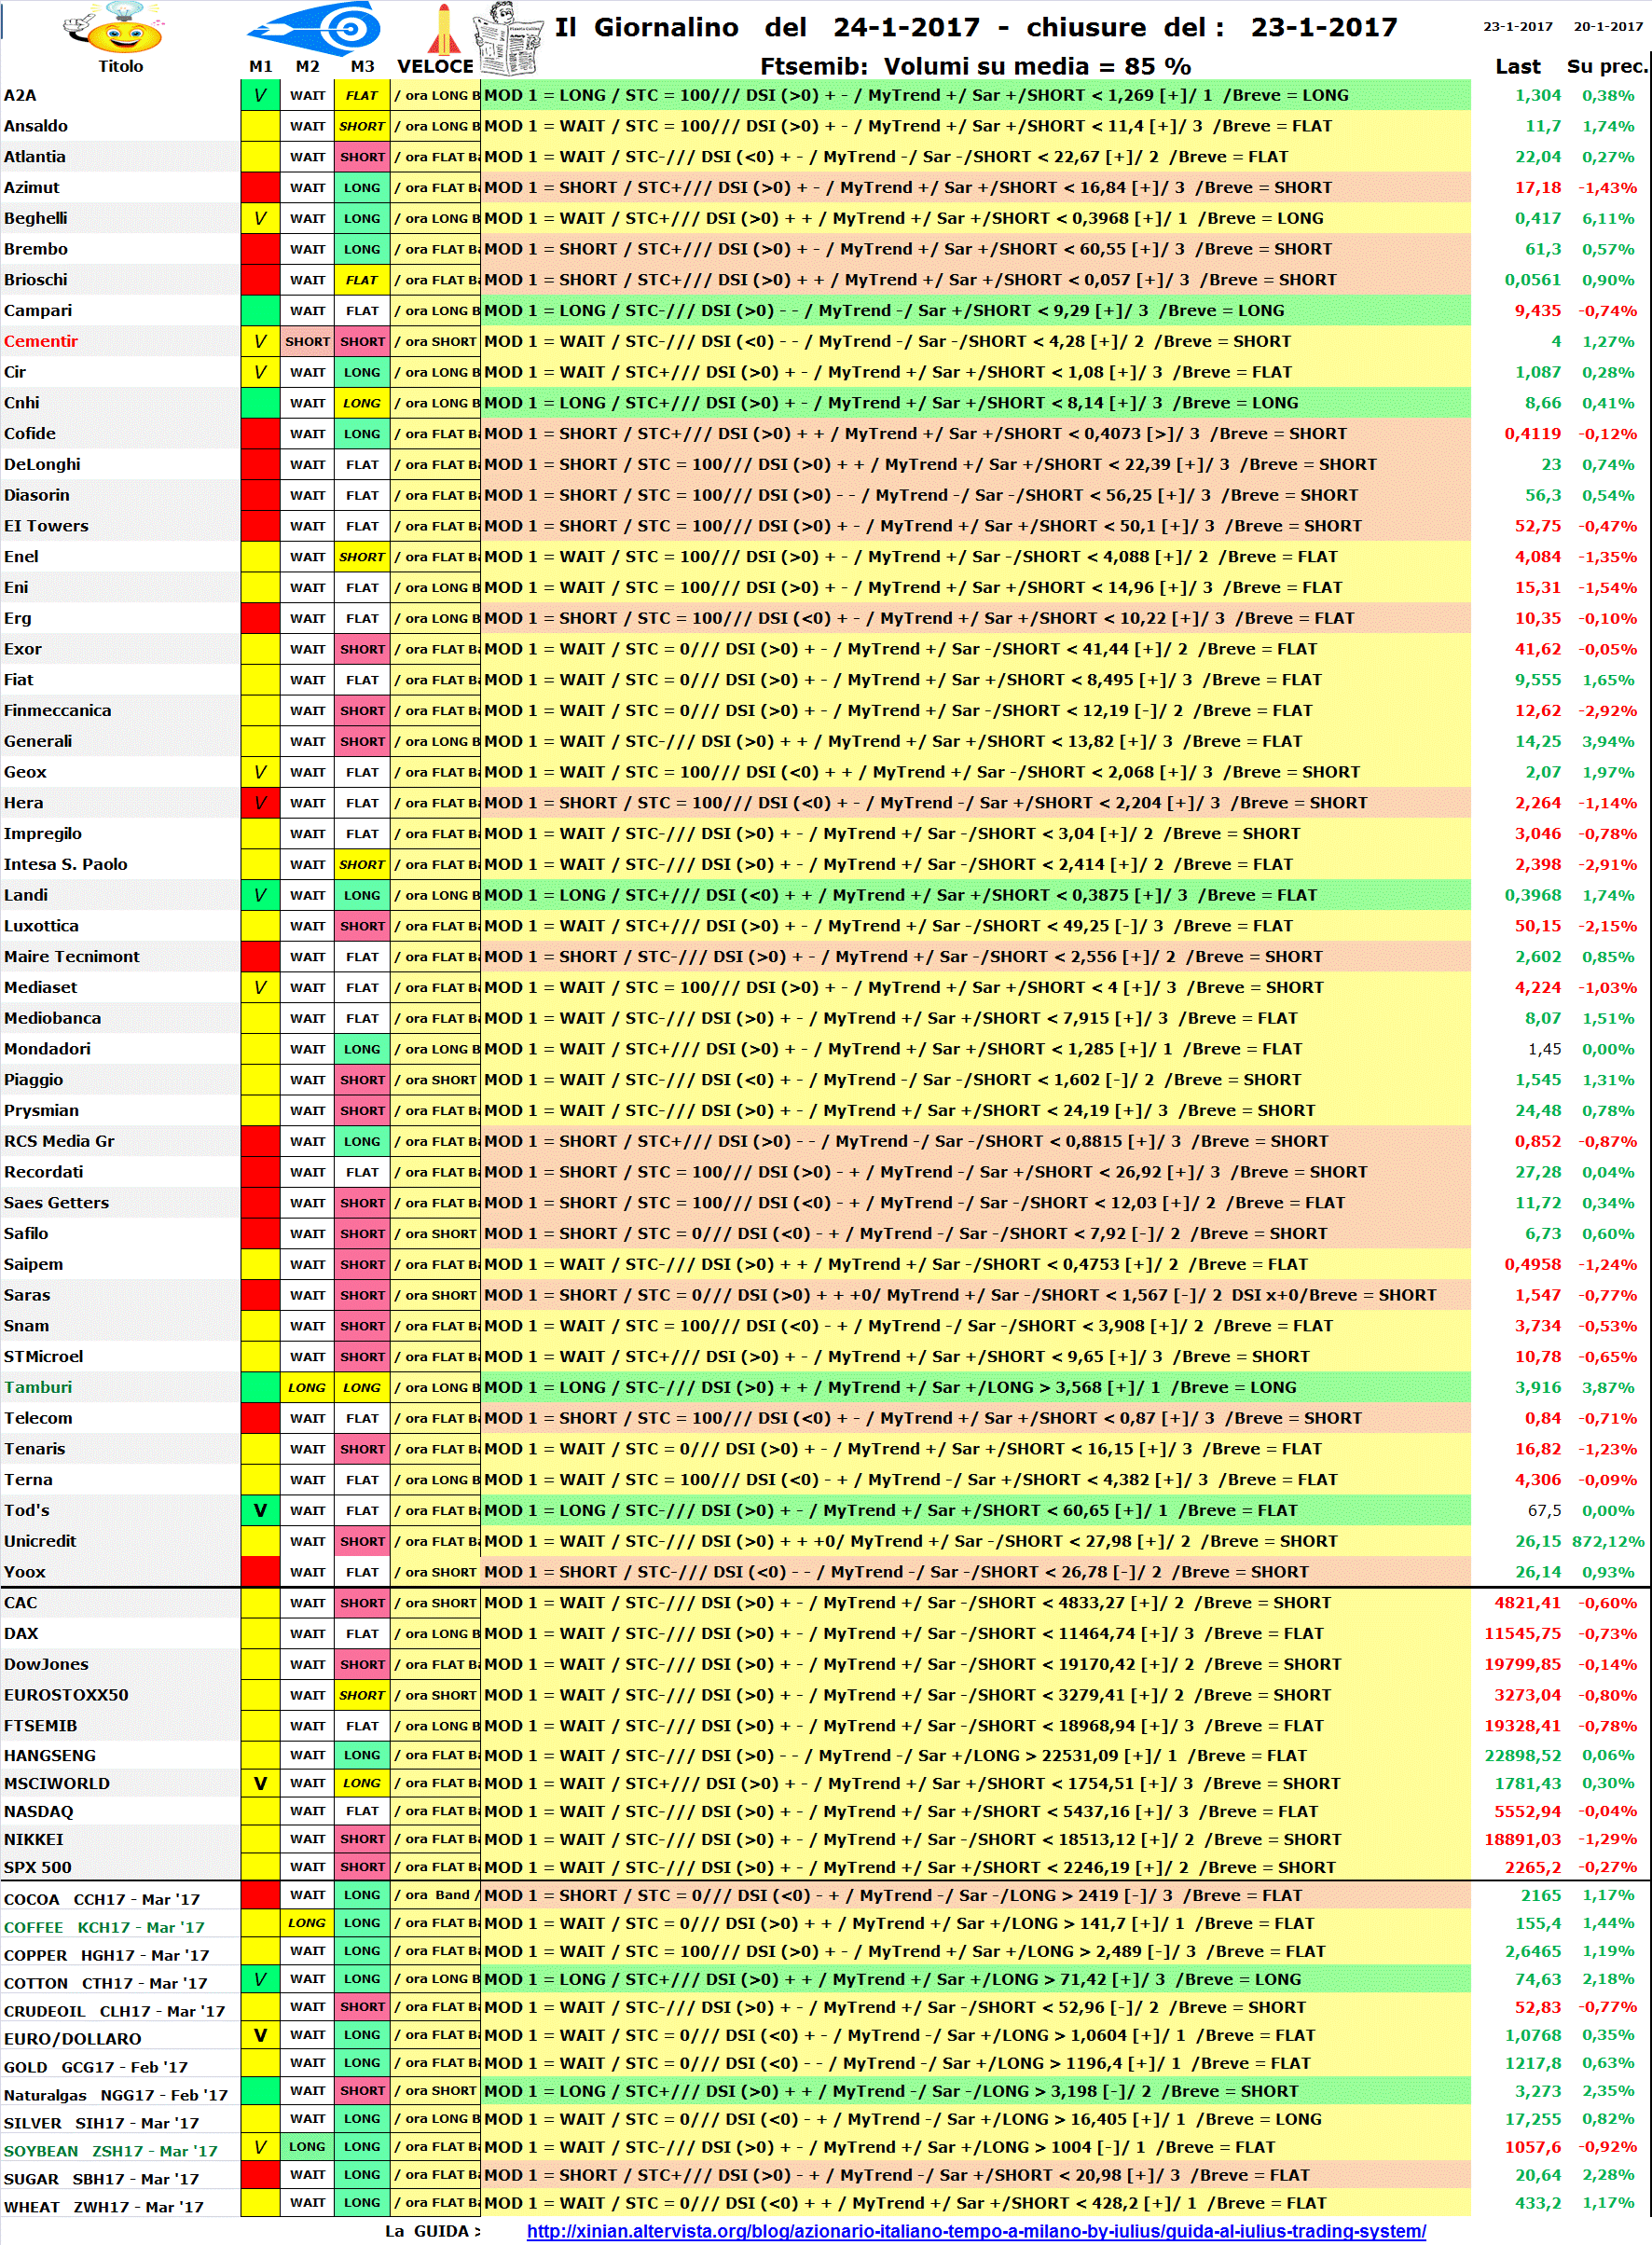
Task: Click the green M1 cell of A2A
Action: tap(260, 96)
